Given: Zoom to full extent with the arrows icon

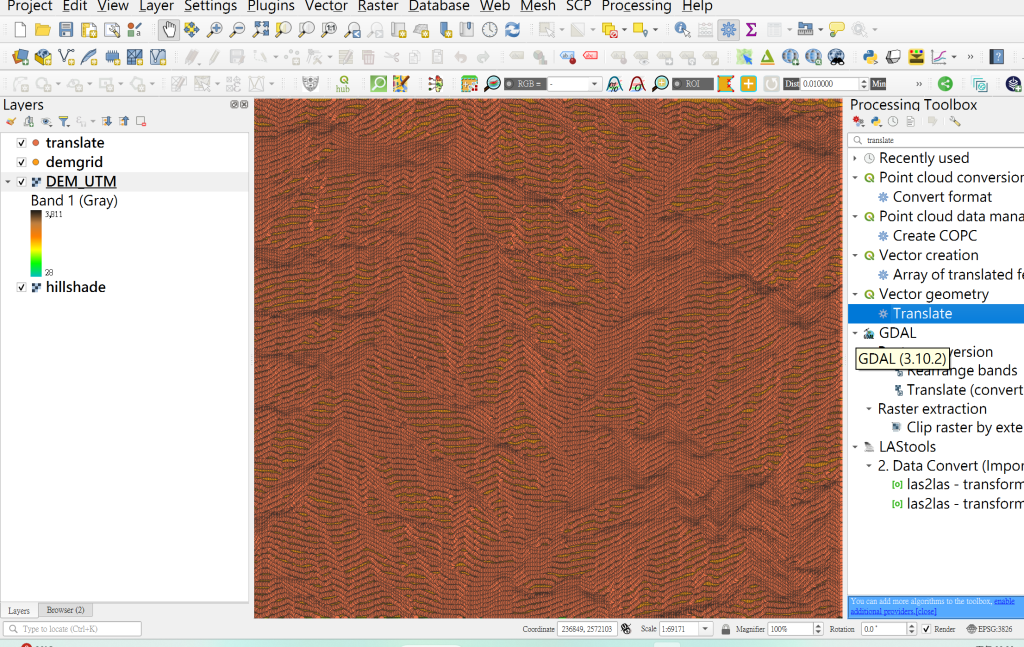Looking at the screenshot, I should [261, 29].
